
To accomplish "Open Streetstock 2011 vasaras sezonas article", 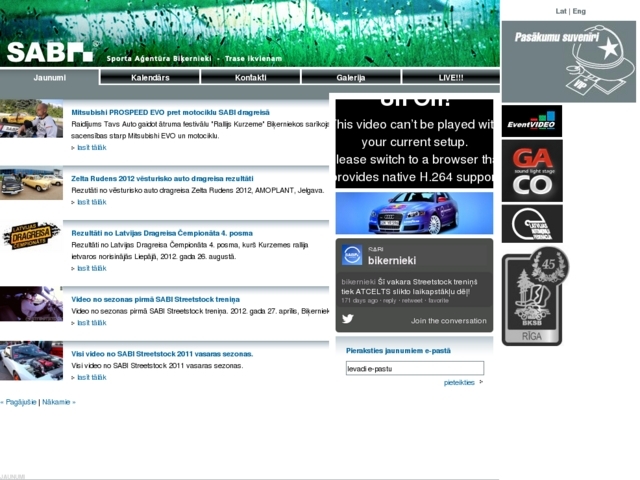I will [162, 354].
